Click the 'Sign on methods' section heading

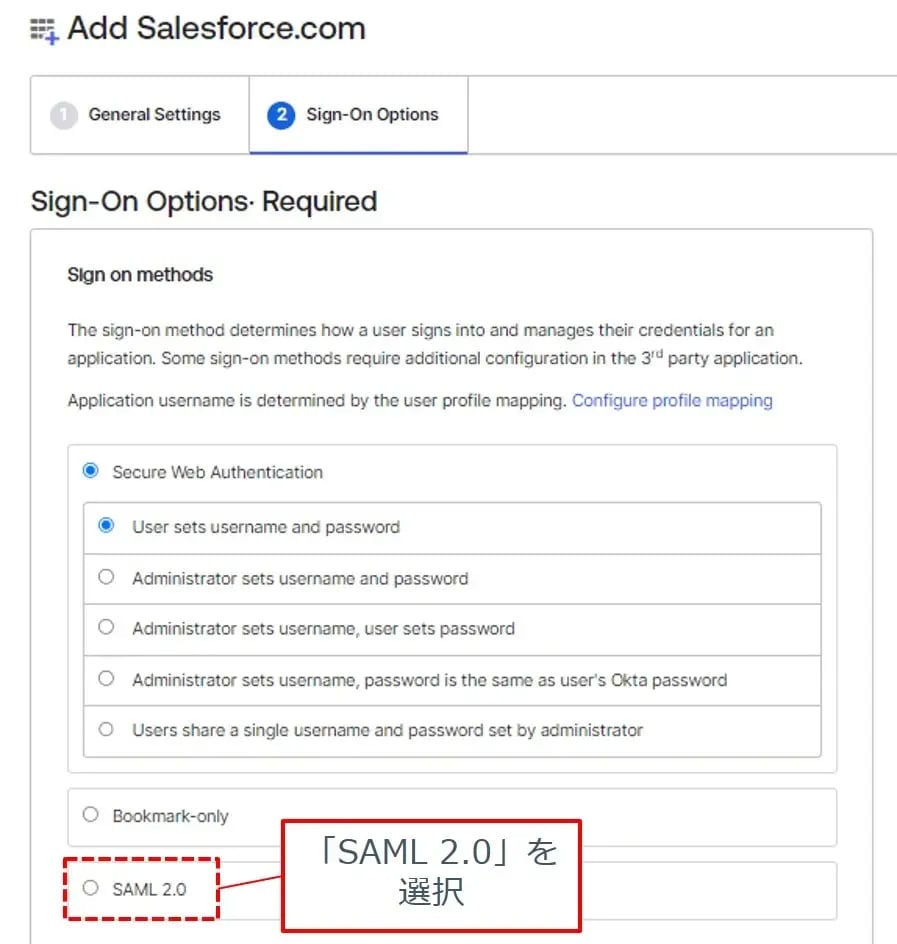140,274
